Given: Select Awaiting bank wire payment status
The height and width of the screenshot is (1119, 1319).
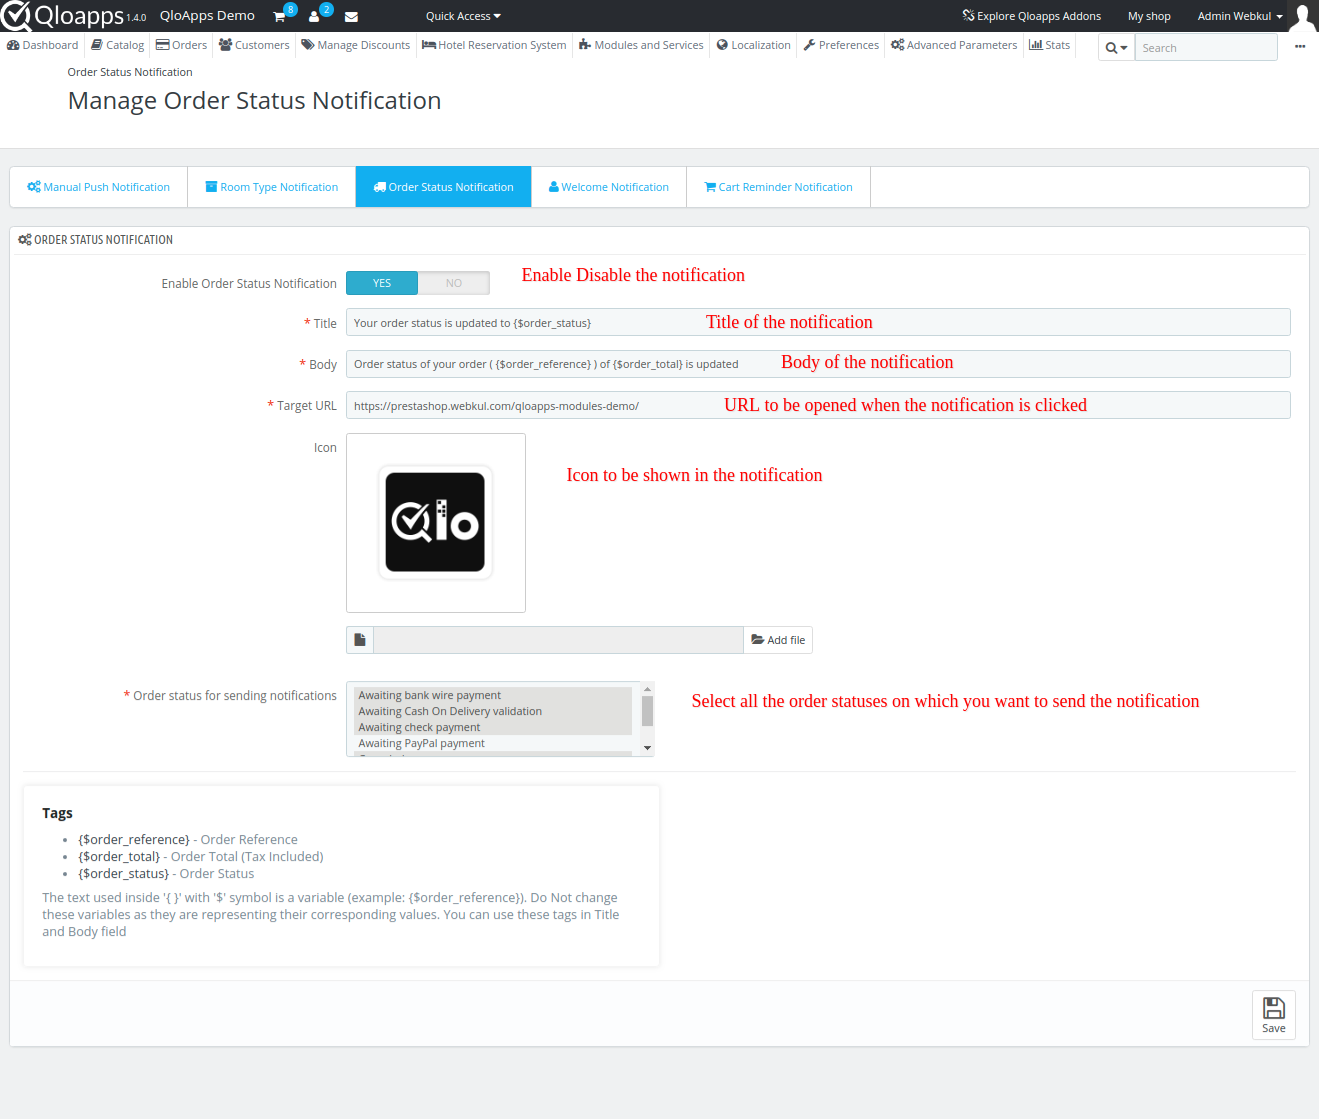Looking at the screenshot, I should [494, 695].
